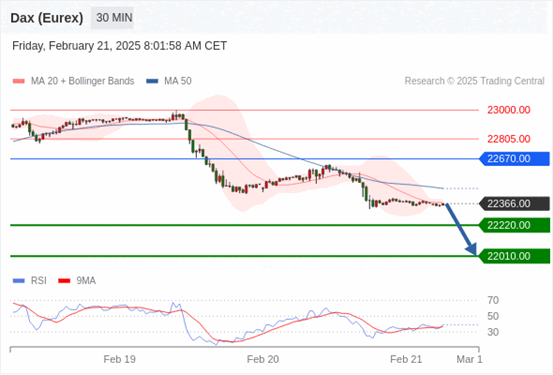Viewport: 553px width, 375px height.
Task: Select the green 22220.00 support price tag
Action: (x=515, y=225)
